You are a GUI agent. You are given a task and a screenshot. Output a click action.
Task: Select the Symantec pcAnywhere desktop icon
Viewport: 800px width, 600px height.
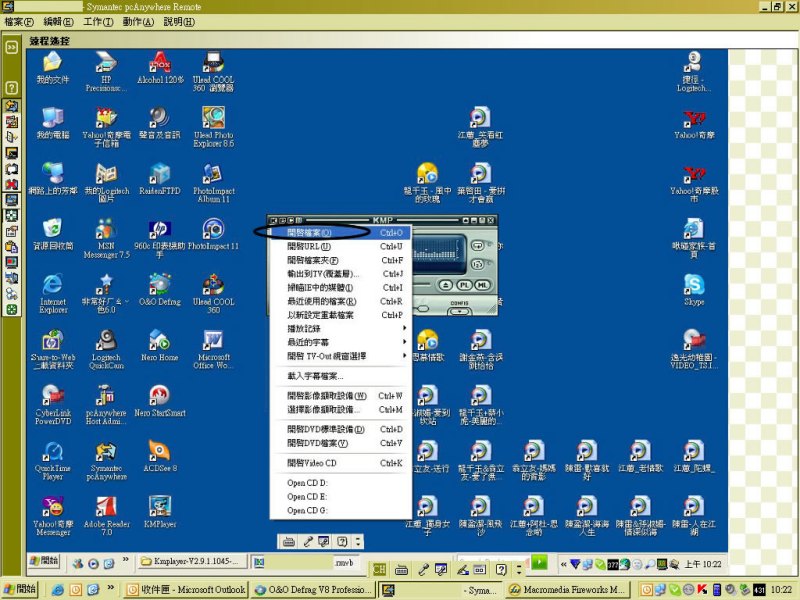[x=106, y=460]
